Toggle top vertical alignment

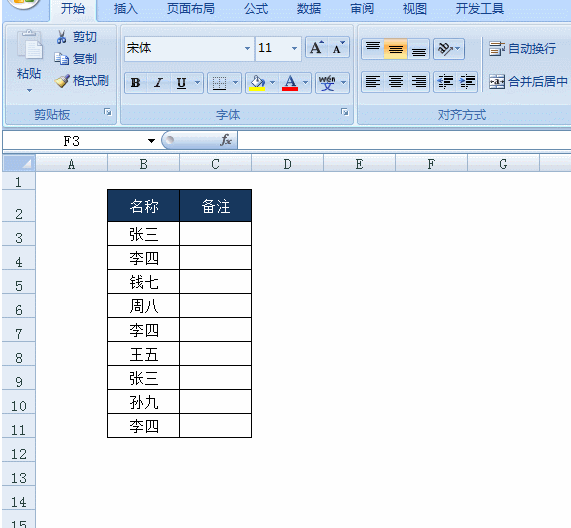(373, 49)
